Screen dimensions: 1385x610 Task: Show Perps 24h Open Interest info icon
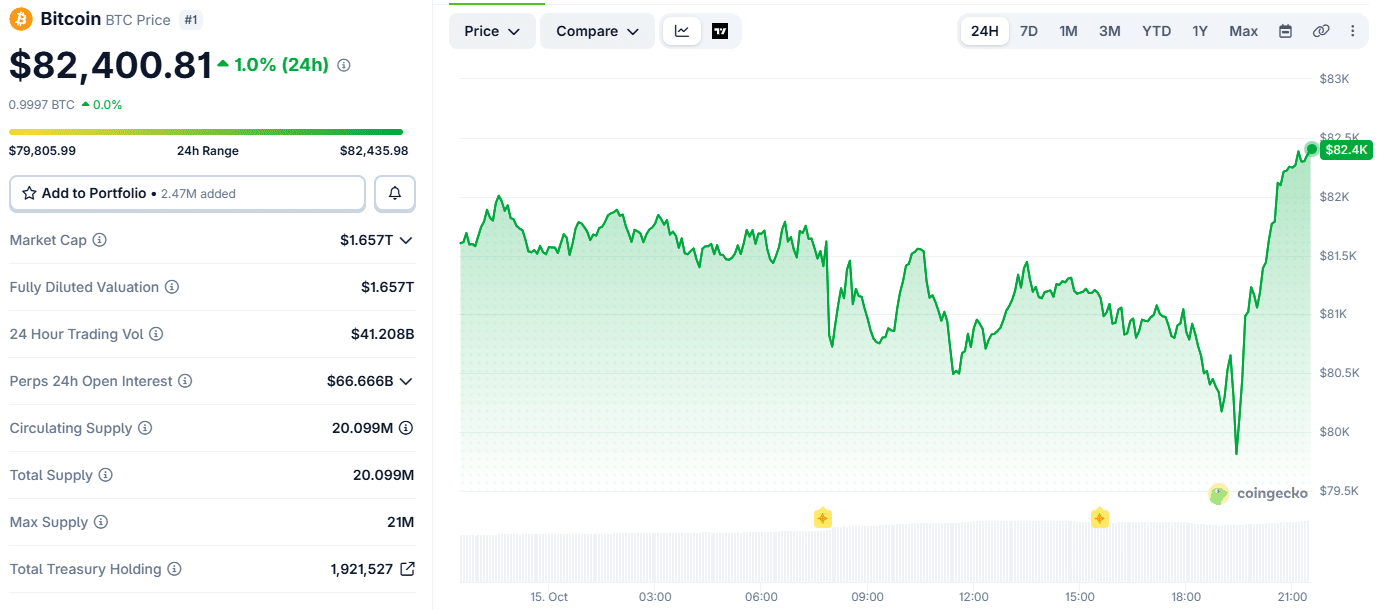point(185,381)
